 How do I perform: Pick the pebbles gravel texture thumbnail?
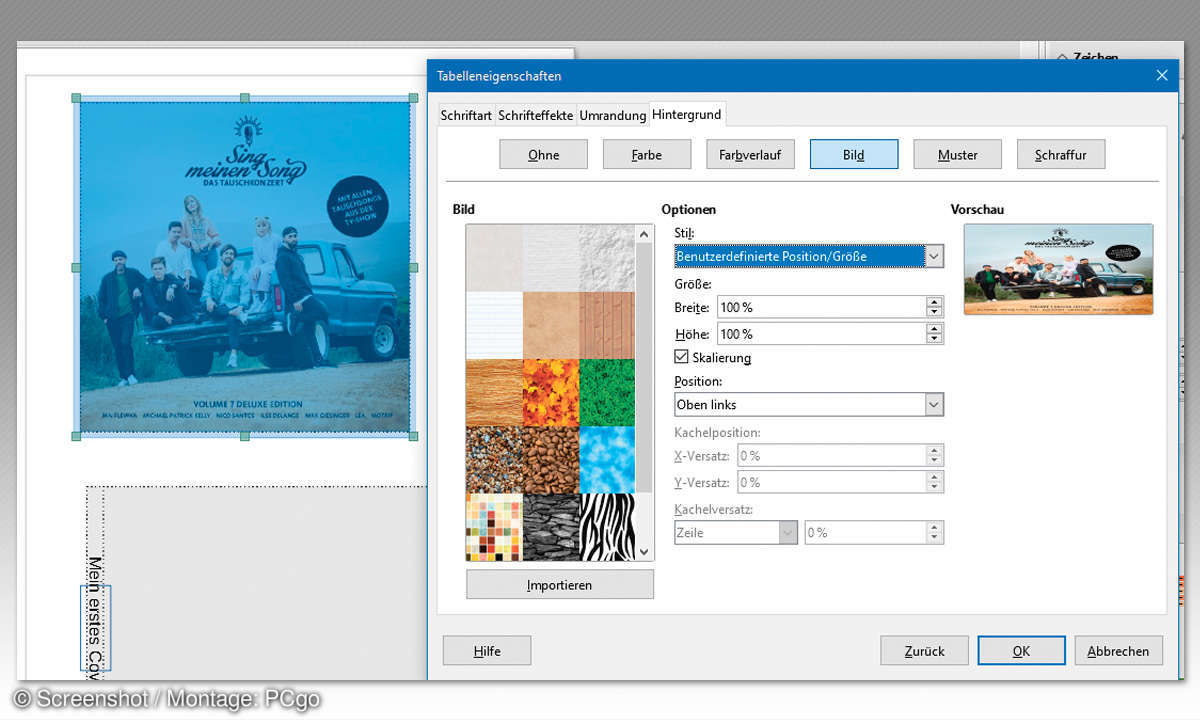[494, 459]
